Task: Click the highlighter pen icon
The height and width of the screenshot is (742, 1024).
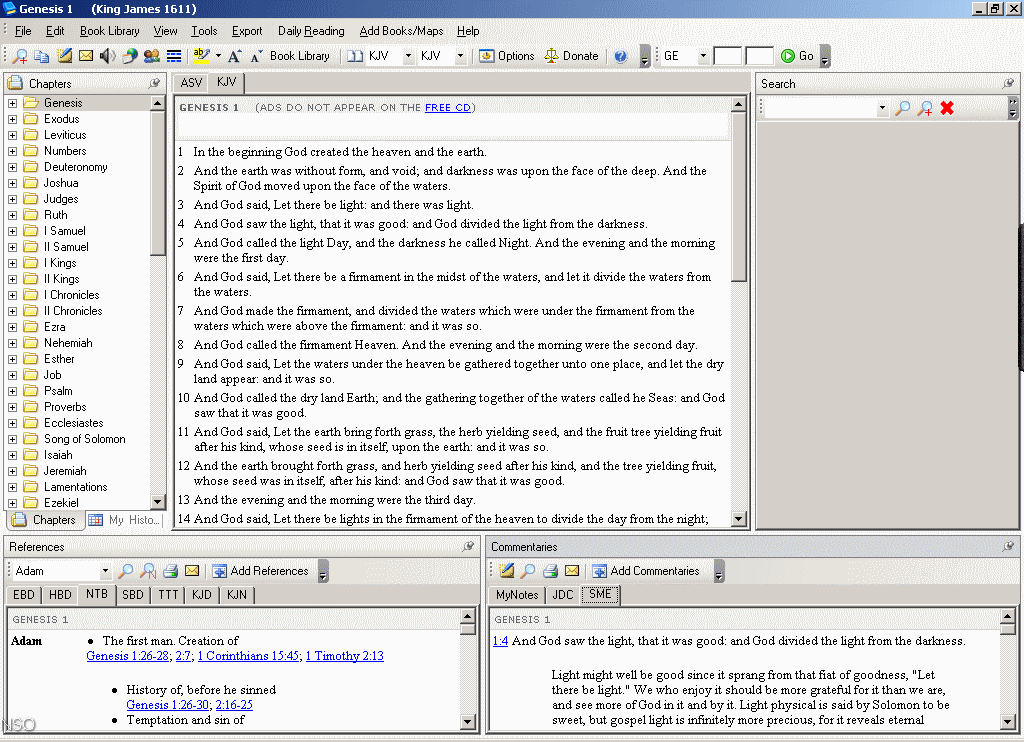Action: pyautogui.click(x=201, y=56)
